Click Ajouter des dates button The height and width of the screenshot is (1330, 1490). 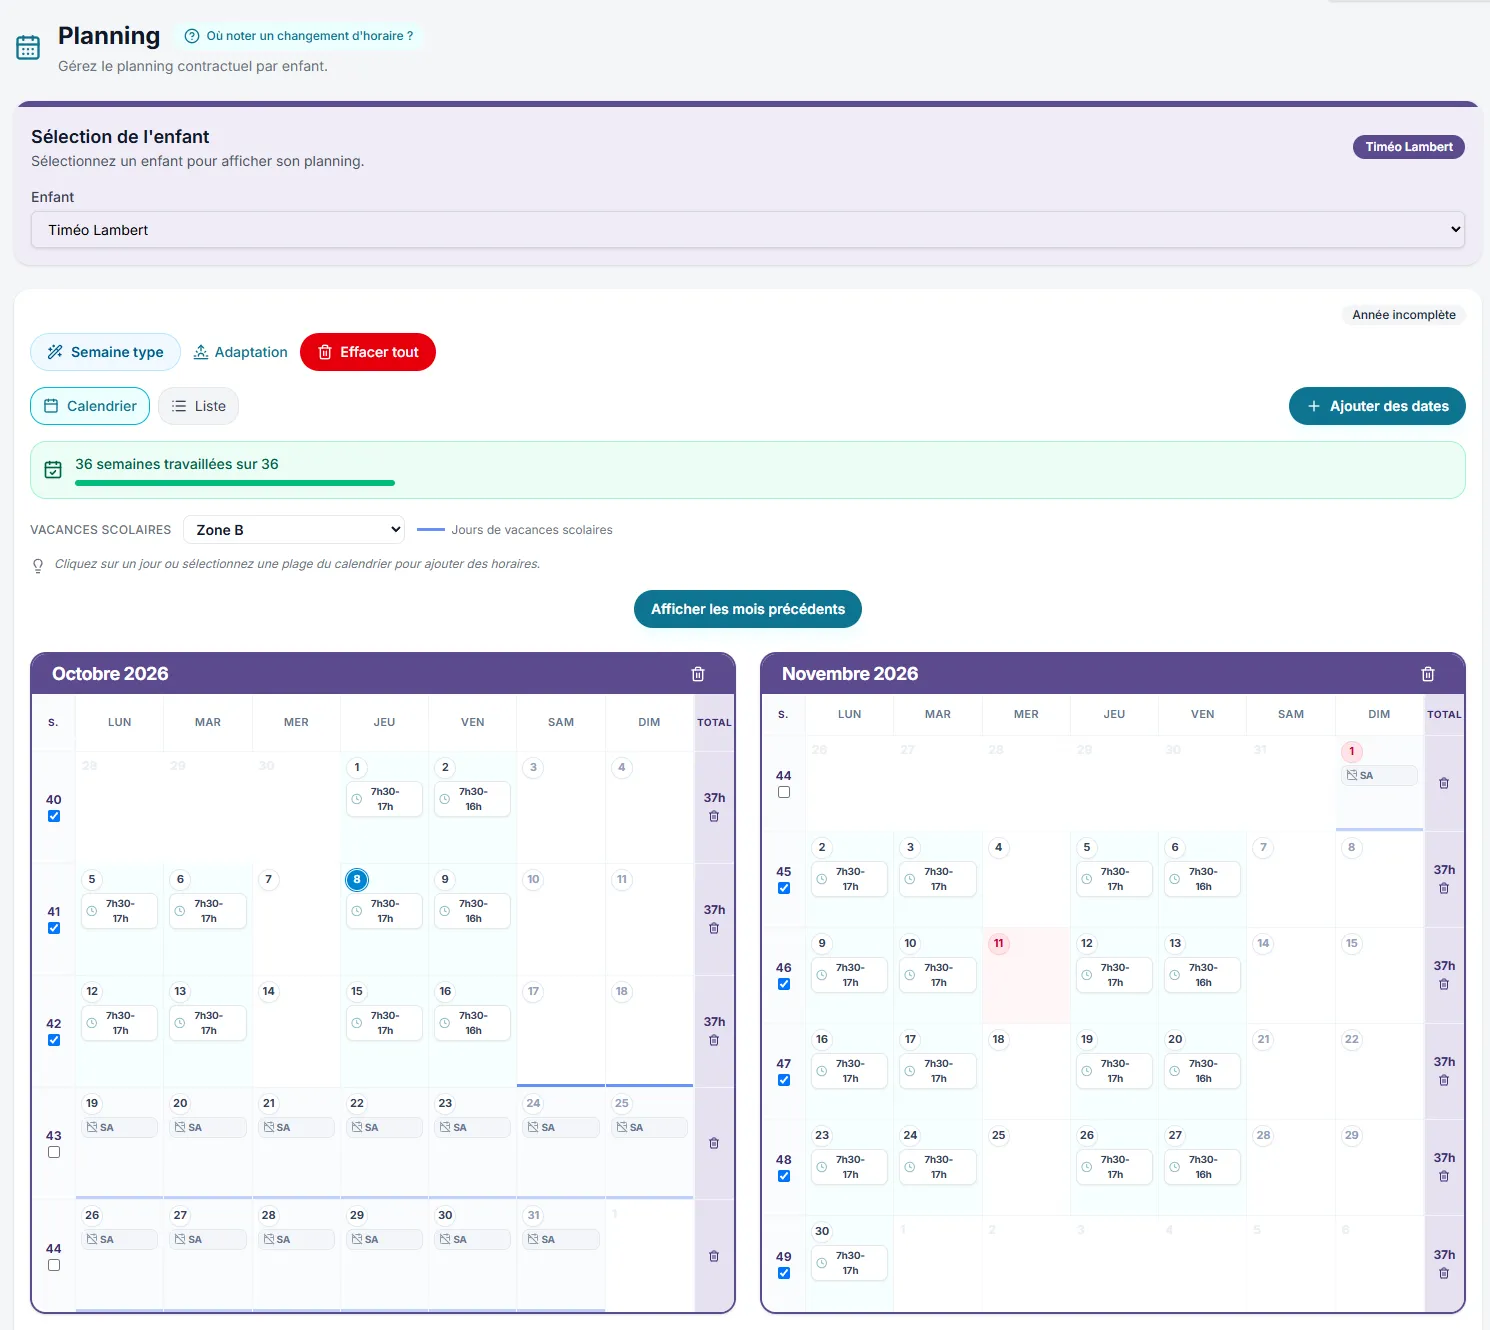pyautogui.click(x=1377, y=406)
